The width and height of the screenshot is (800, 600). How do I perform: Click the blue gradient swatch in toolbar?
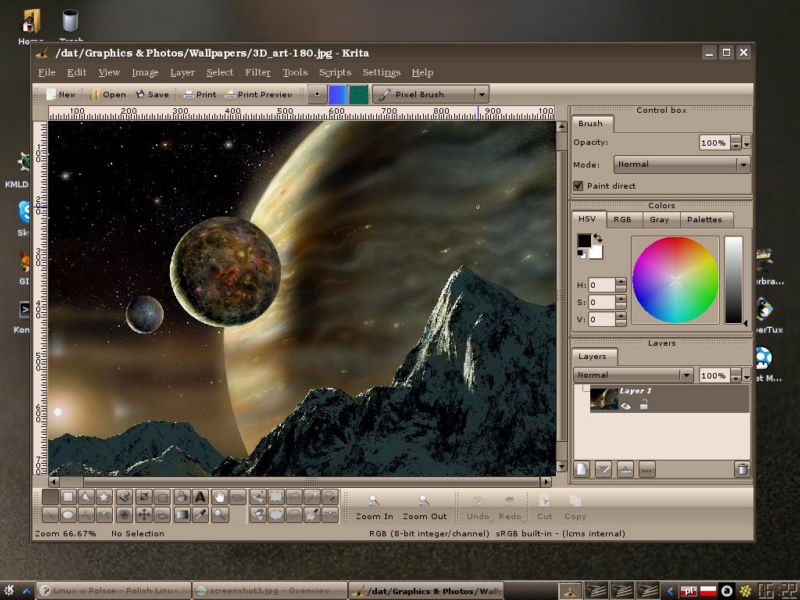(x=337, y=94)
